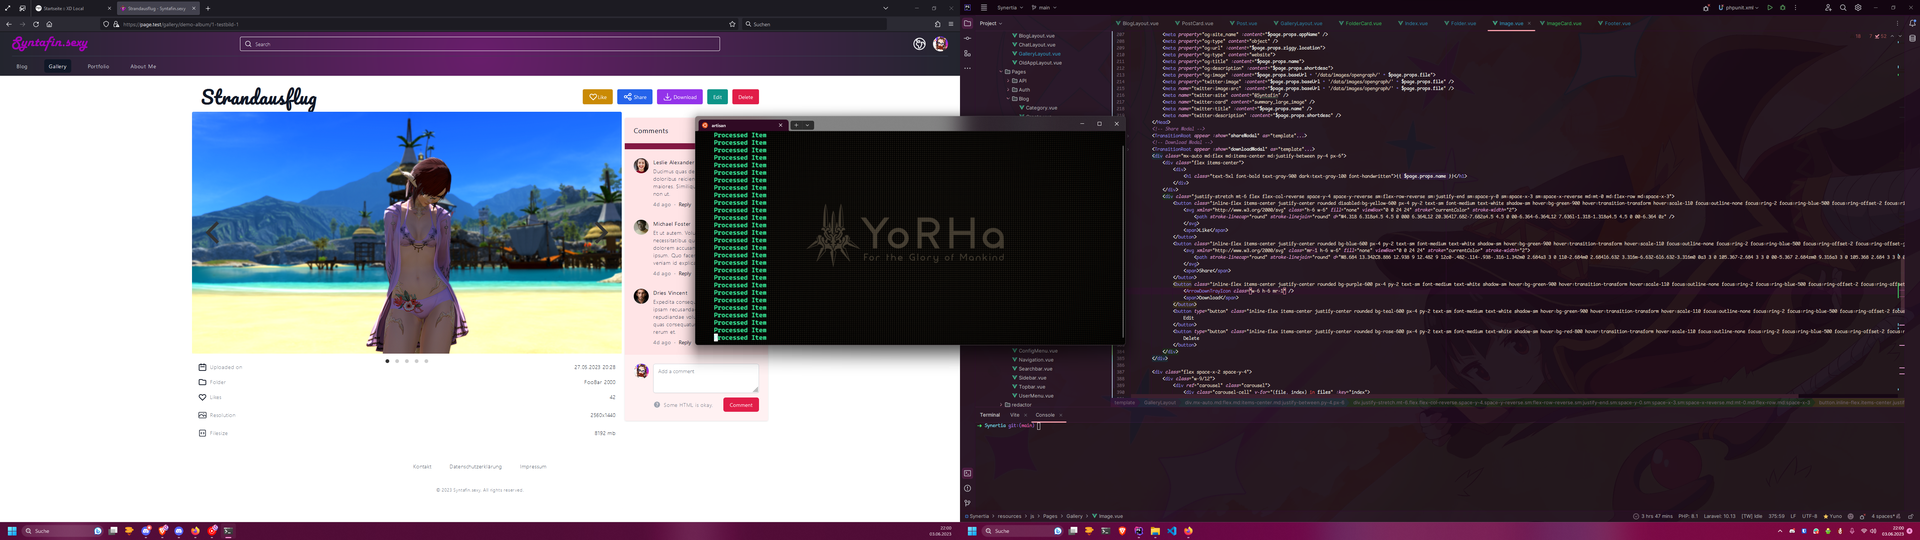
Task: Reload the browser page
Action: [x=36, y=24]
